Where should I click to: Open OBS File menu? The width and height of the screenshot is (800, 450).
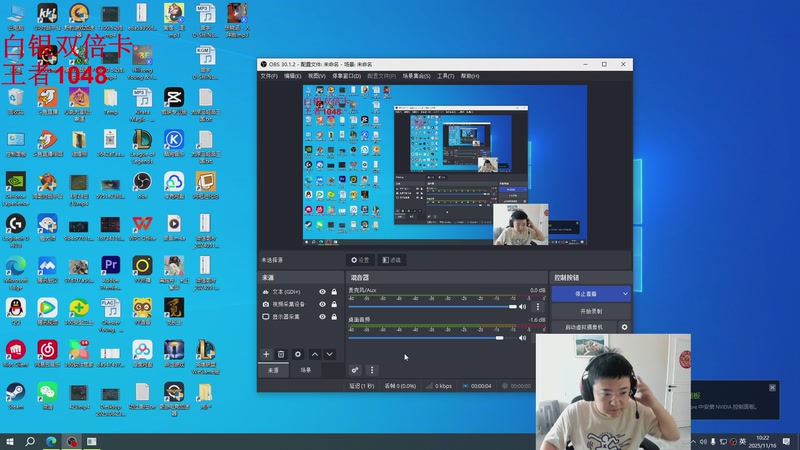(269, 76)
